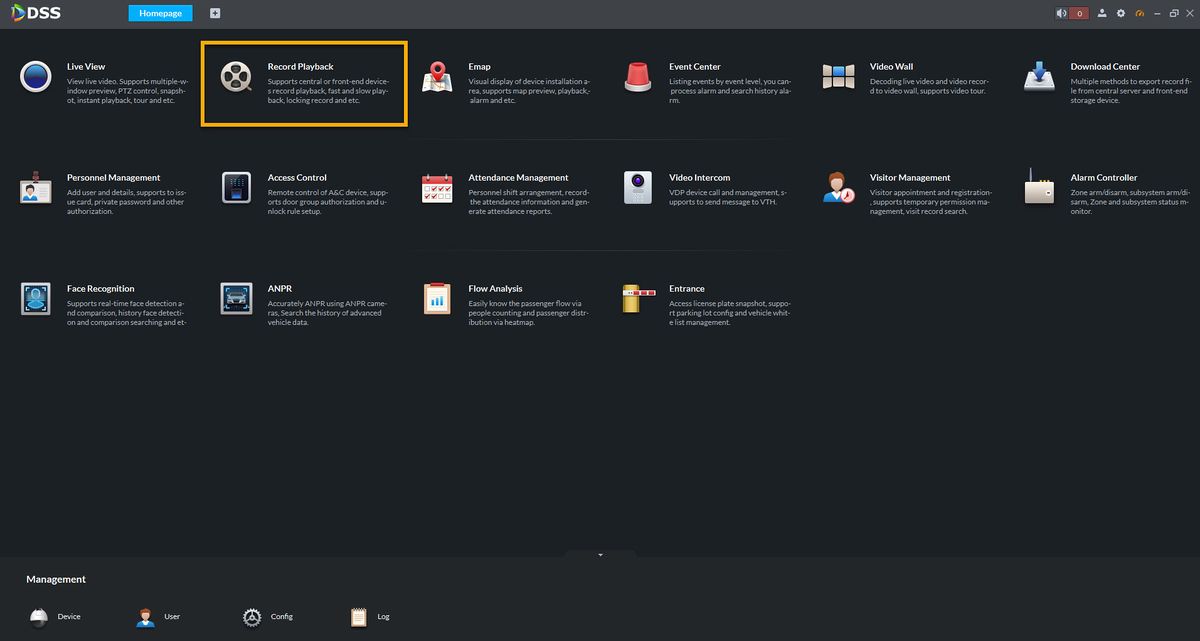
Task: Open Attendance Management calendar icon
Action: click(437, 187)
